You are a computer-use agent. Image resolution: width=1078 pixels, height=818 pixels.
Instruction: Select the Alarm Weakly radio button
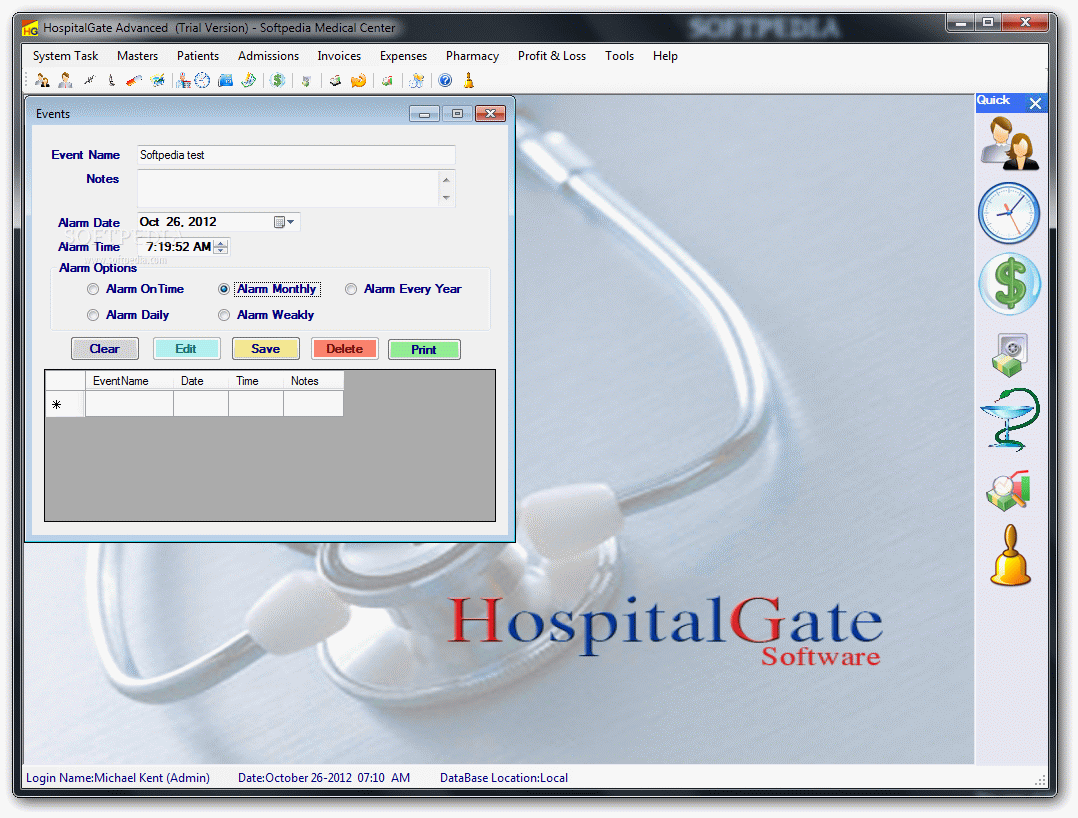(223, 315)
